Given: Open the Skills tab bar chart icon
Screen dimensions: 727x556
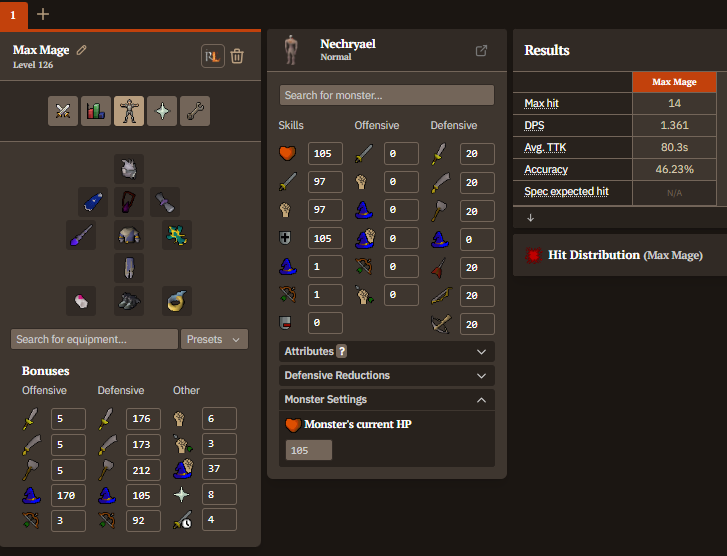Looking at the screenshot, I should (96, 111).
